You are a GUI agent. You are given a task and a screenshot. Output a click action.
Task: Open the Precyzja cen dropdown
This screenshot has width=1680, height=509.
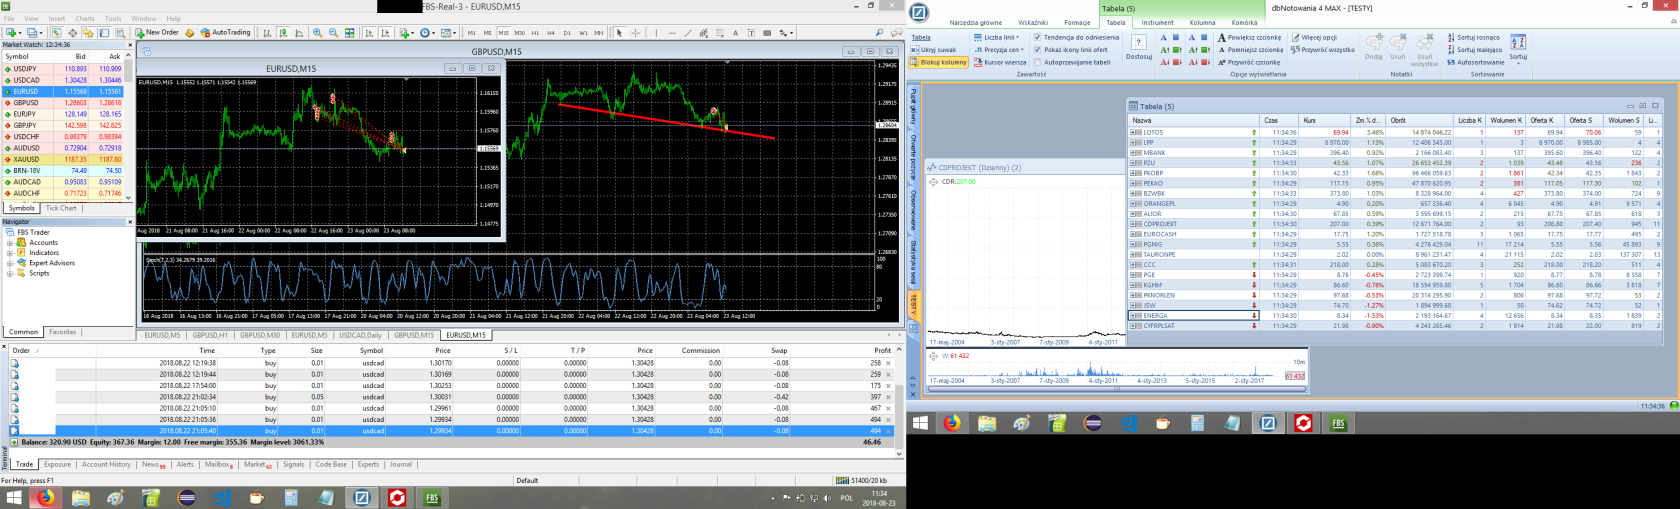(x=1000, y=49)
